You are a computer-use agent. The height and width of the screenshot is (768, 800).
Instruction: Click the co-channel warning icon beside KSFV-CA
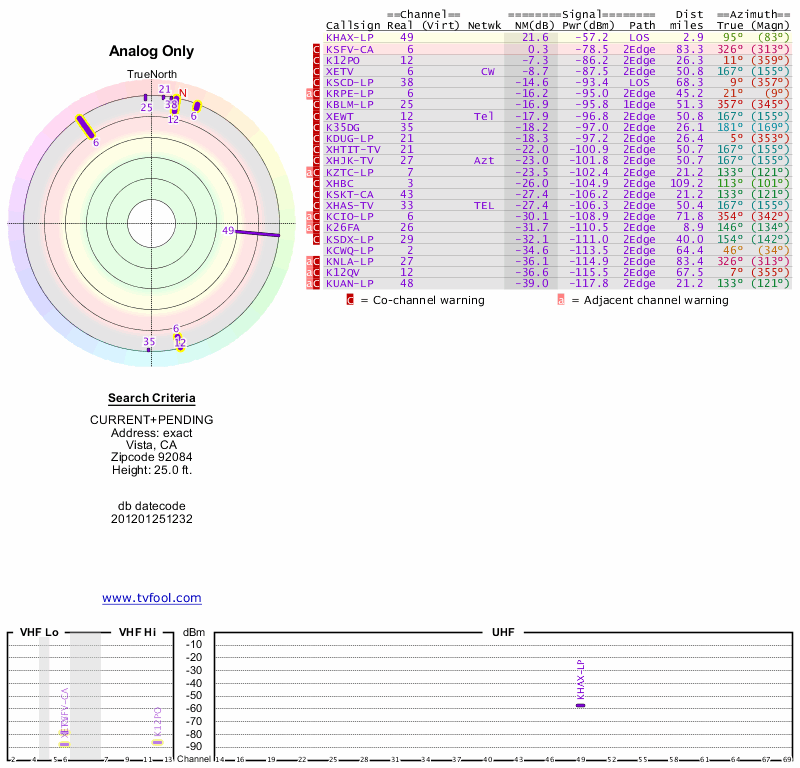coord(317,49)
